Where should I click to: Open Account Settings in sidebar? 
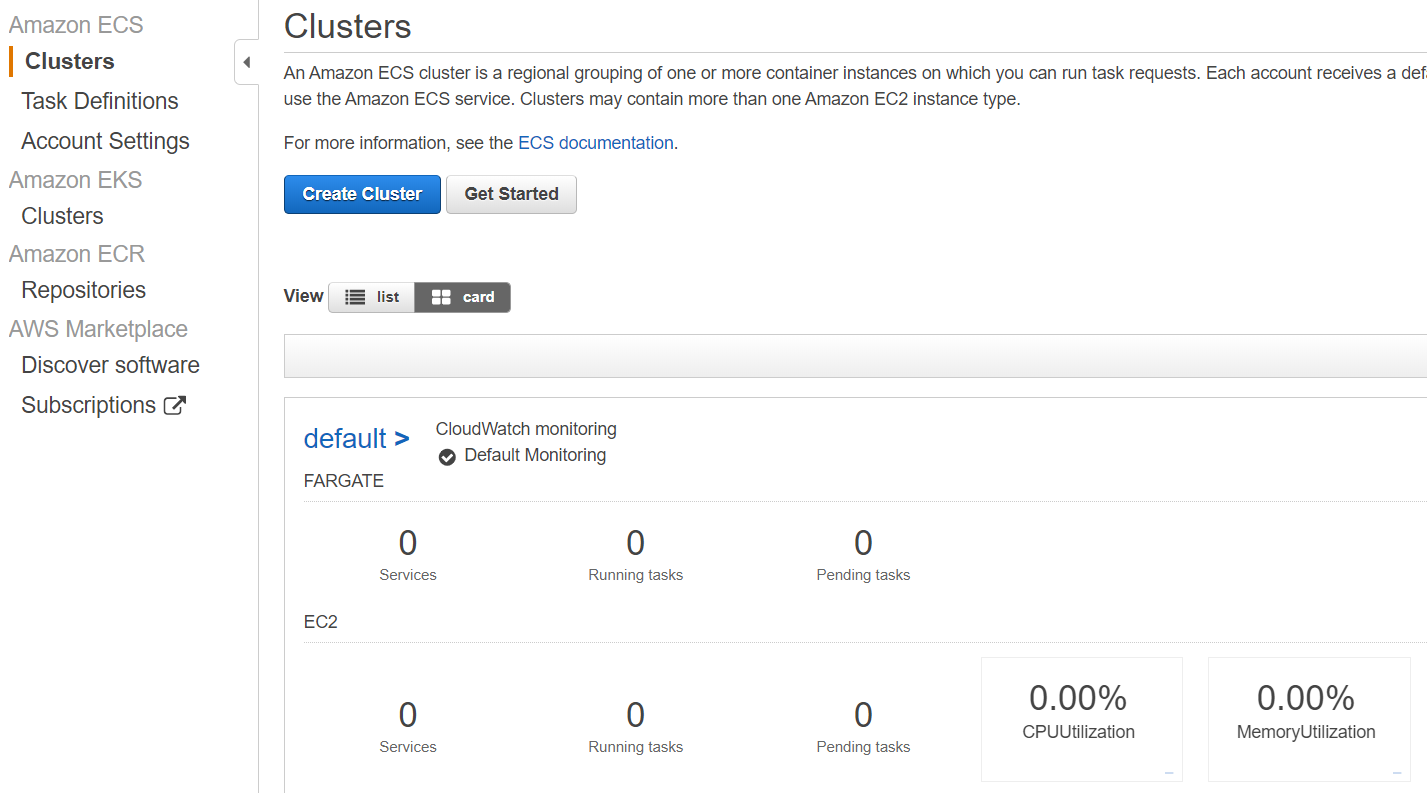[105, 141]
